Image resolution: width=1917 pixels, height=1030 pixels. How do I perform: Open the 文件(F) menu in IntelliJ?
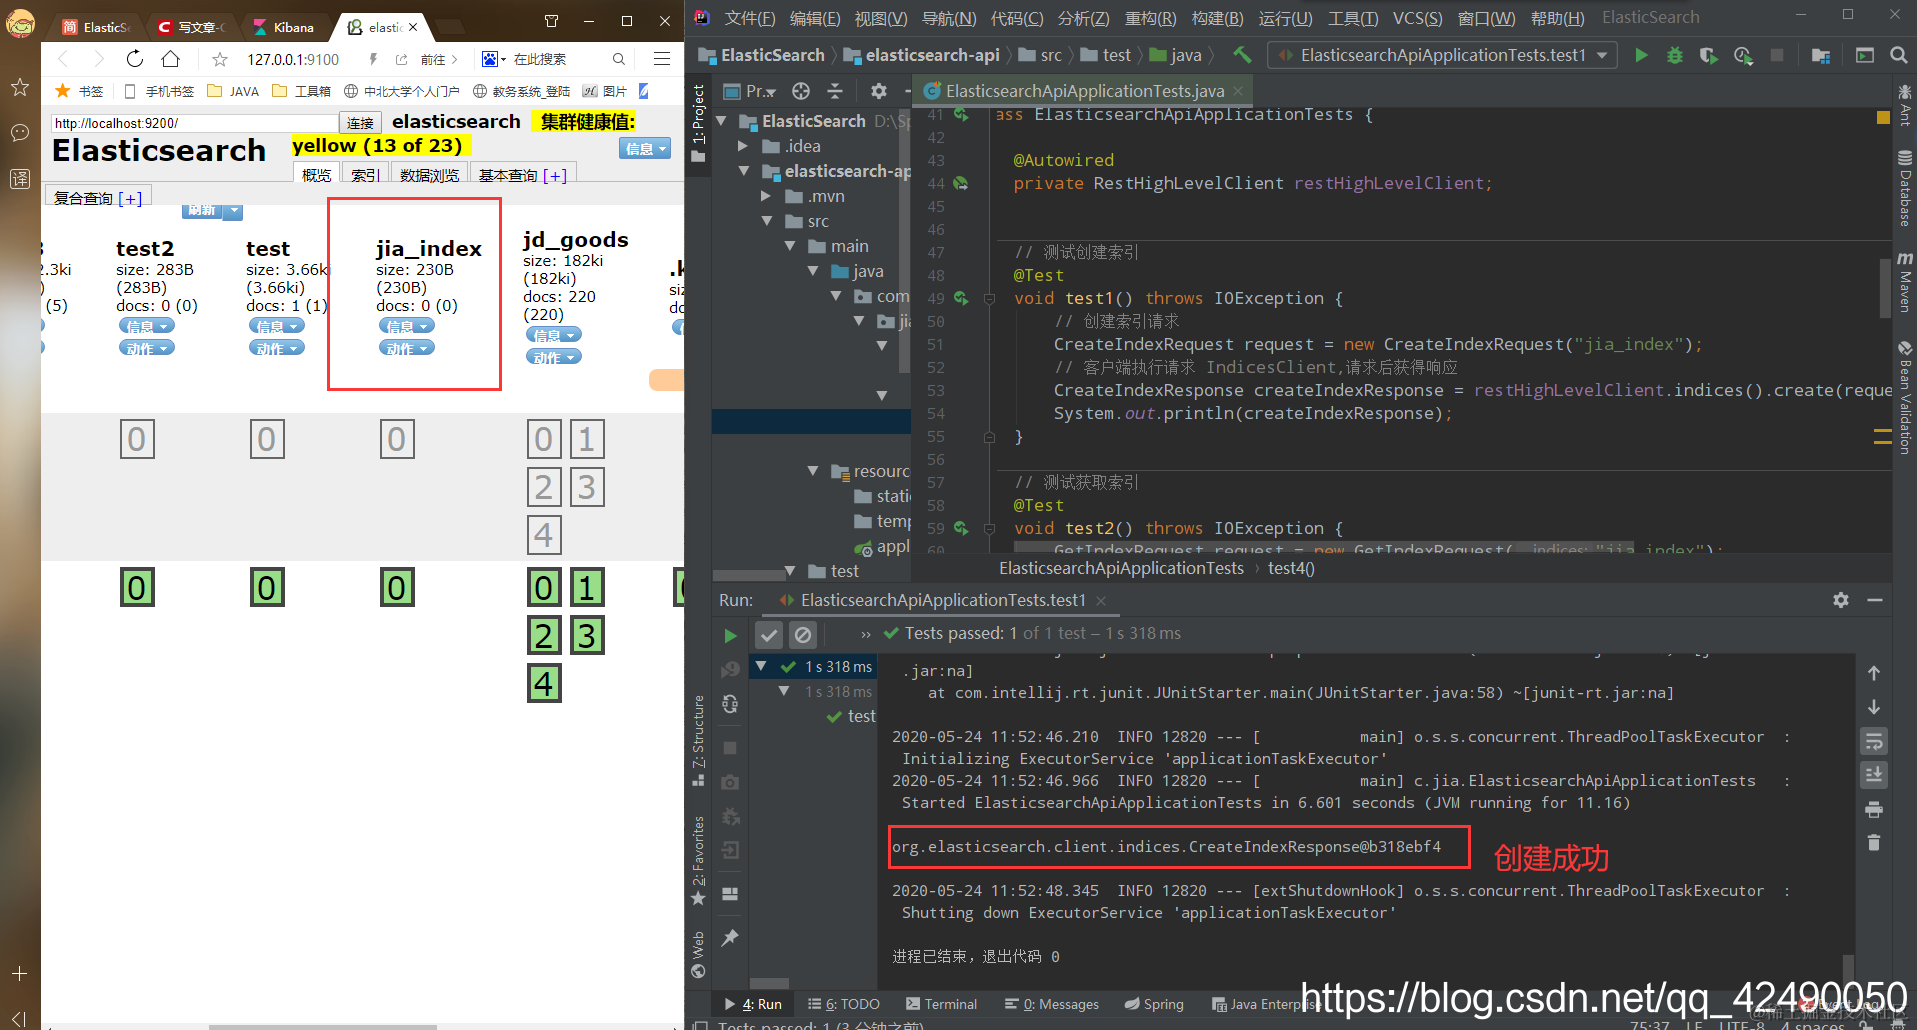pos(750,18)
